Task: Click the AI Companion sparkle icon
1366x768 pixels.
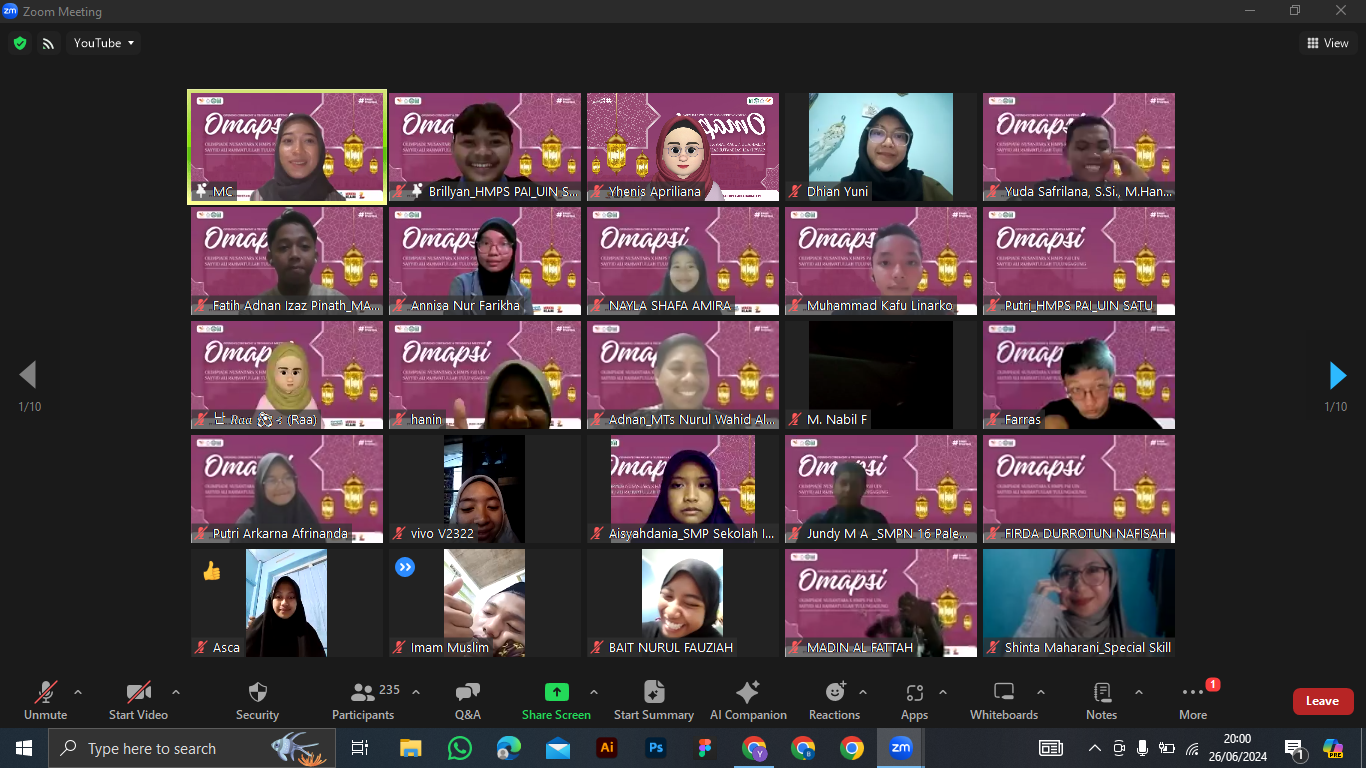Action: point(747,693)
